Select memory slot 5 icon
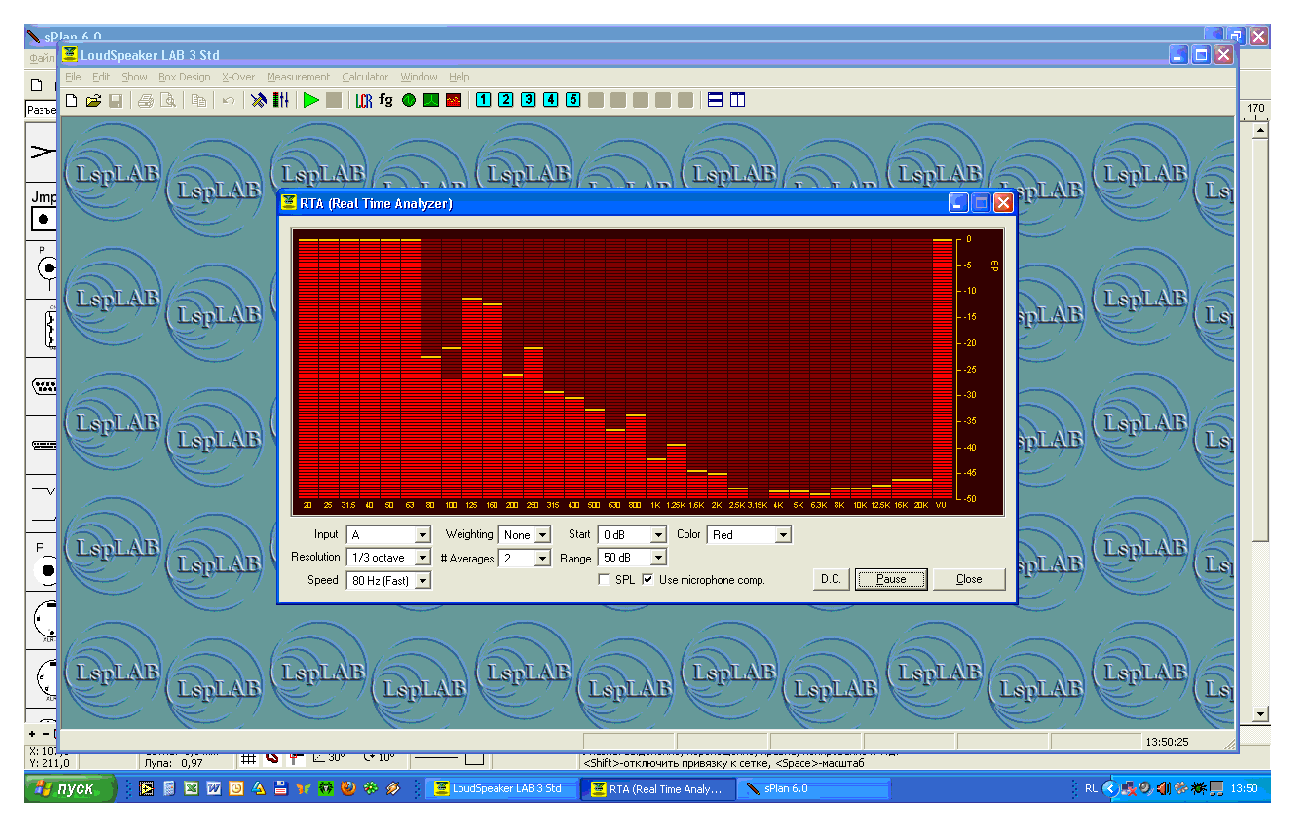 point(573,100)
